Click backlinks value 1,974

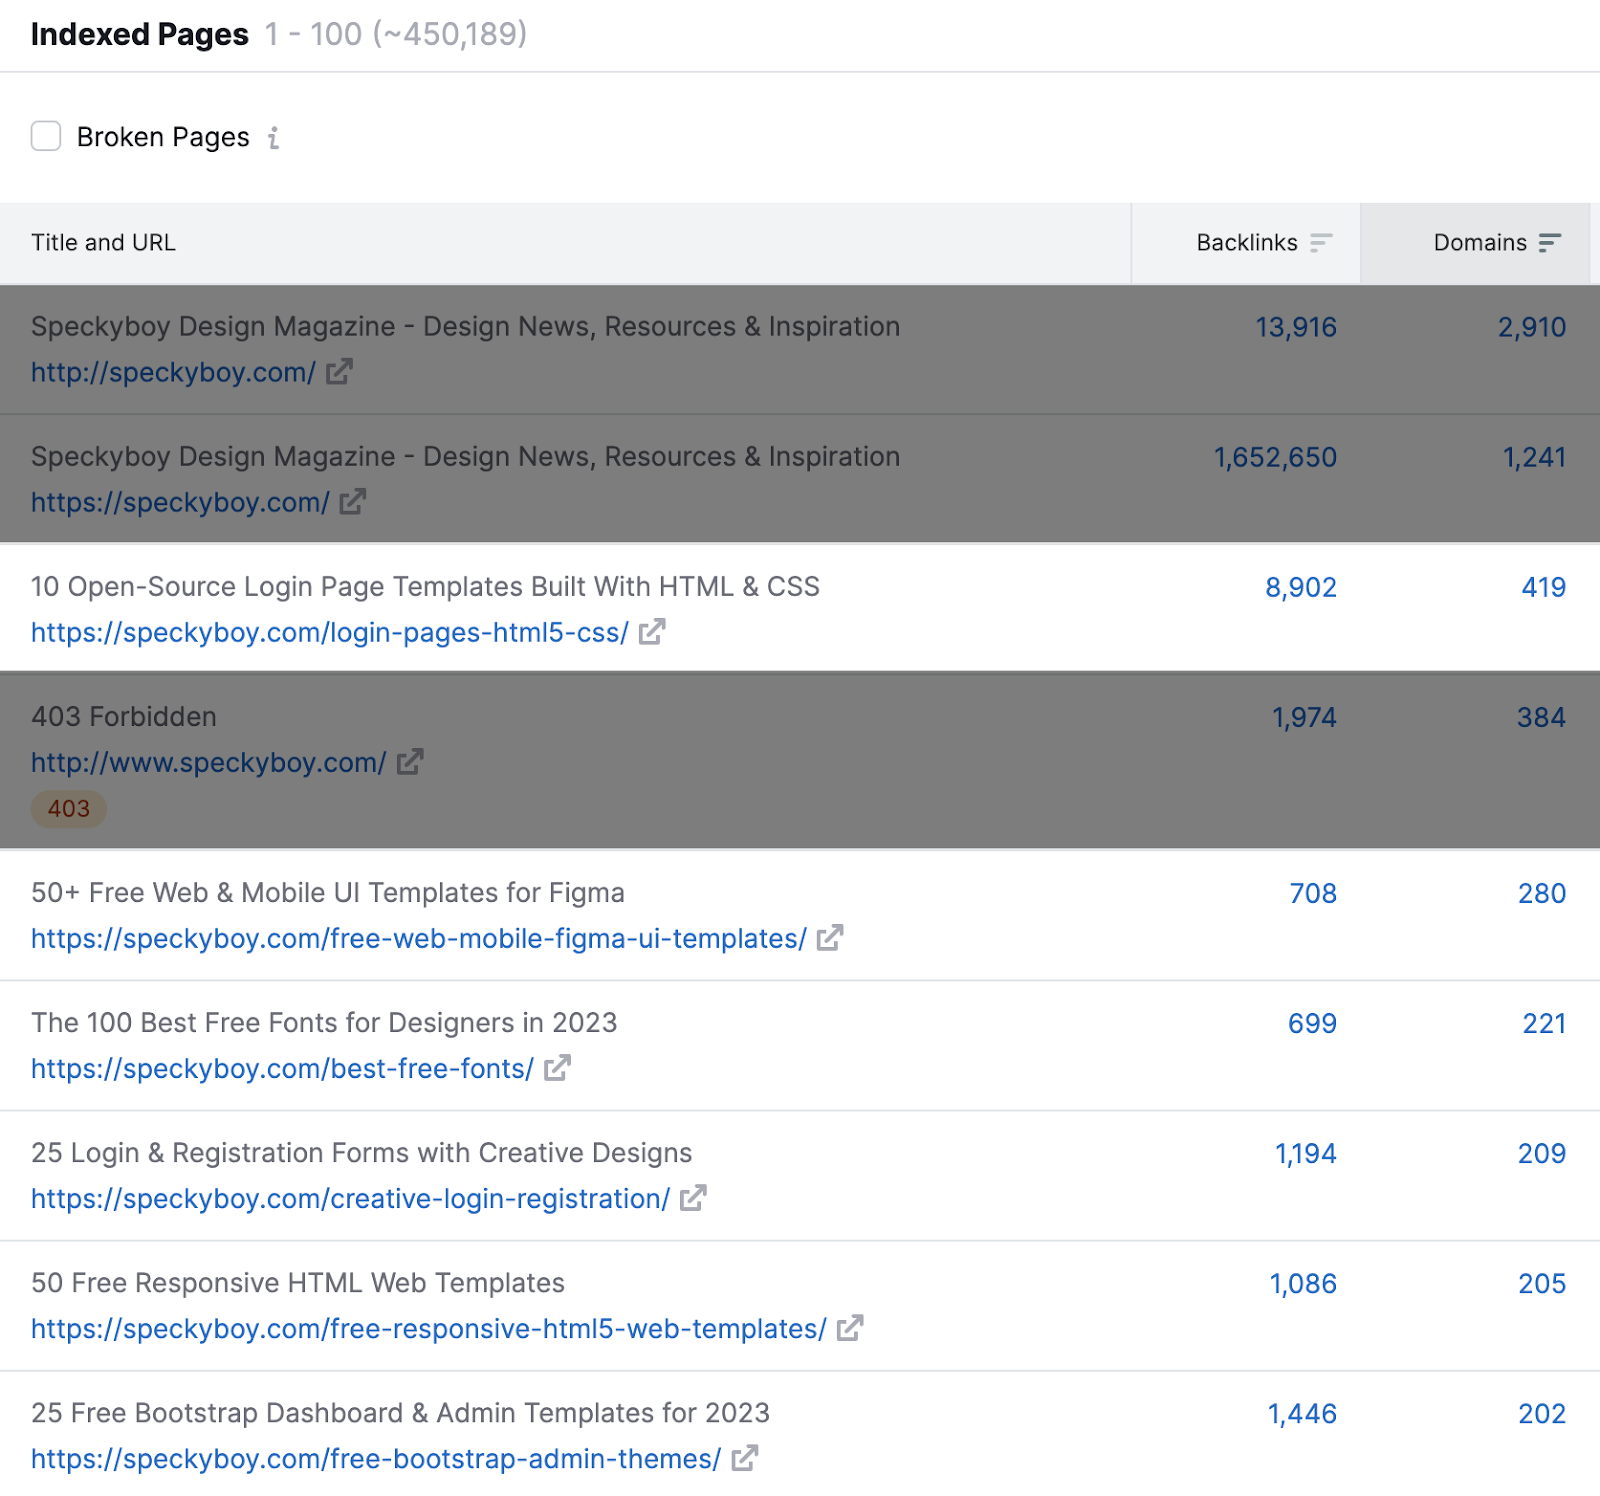click(x=1304, y=717)
